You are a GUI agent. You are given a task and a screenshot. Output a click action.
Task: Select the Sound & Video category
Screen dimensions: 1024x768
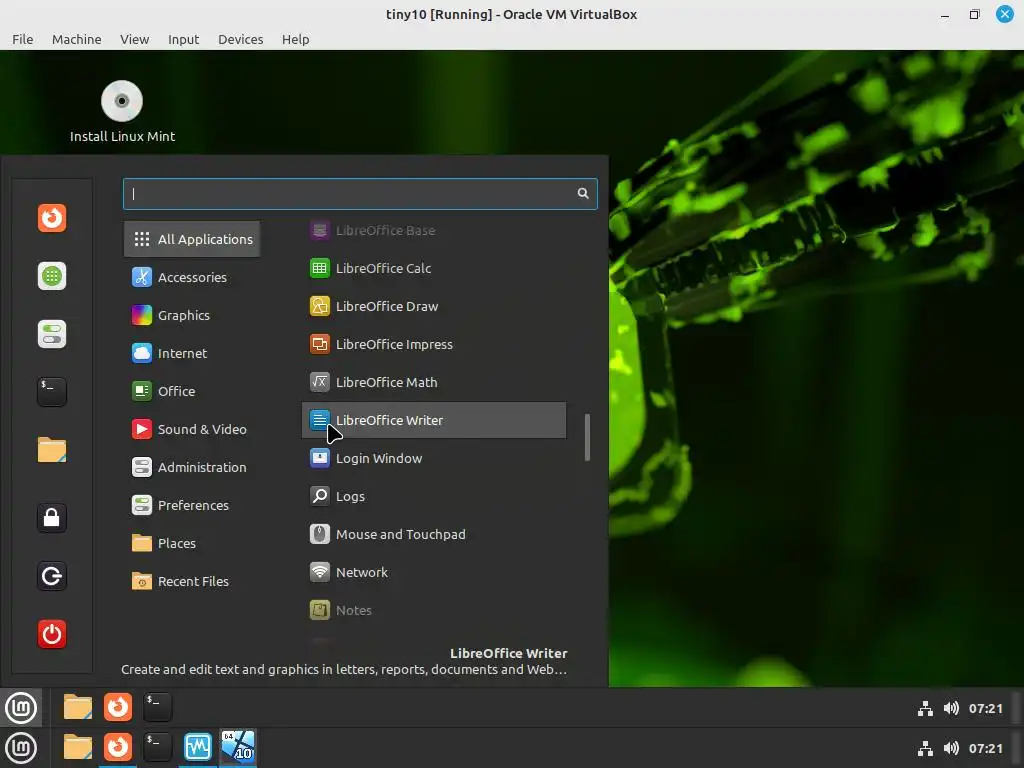point(192,429)
